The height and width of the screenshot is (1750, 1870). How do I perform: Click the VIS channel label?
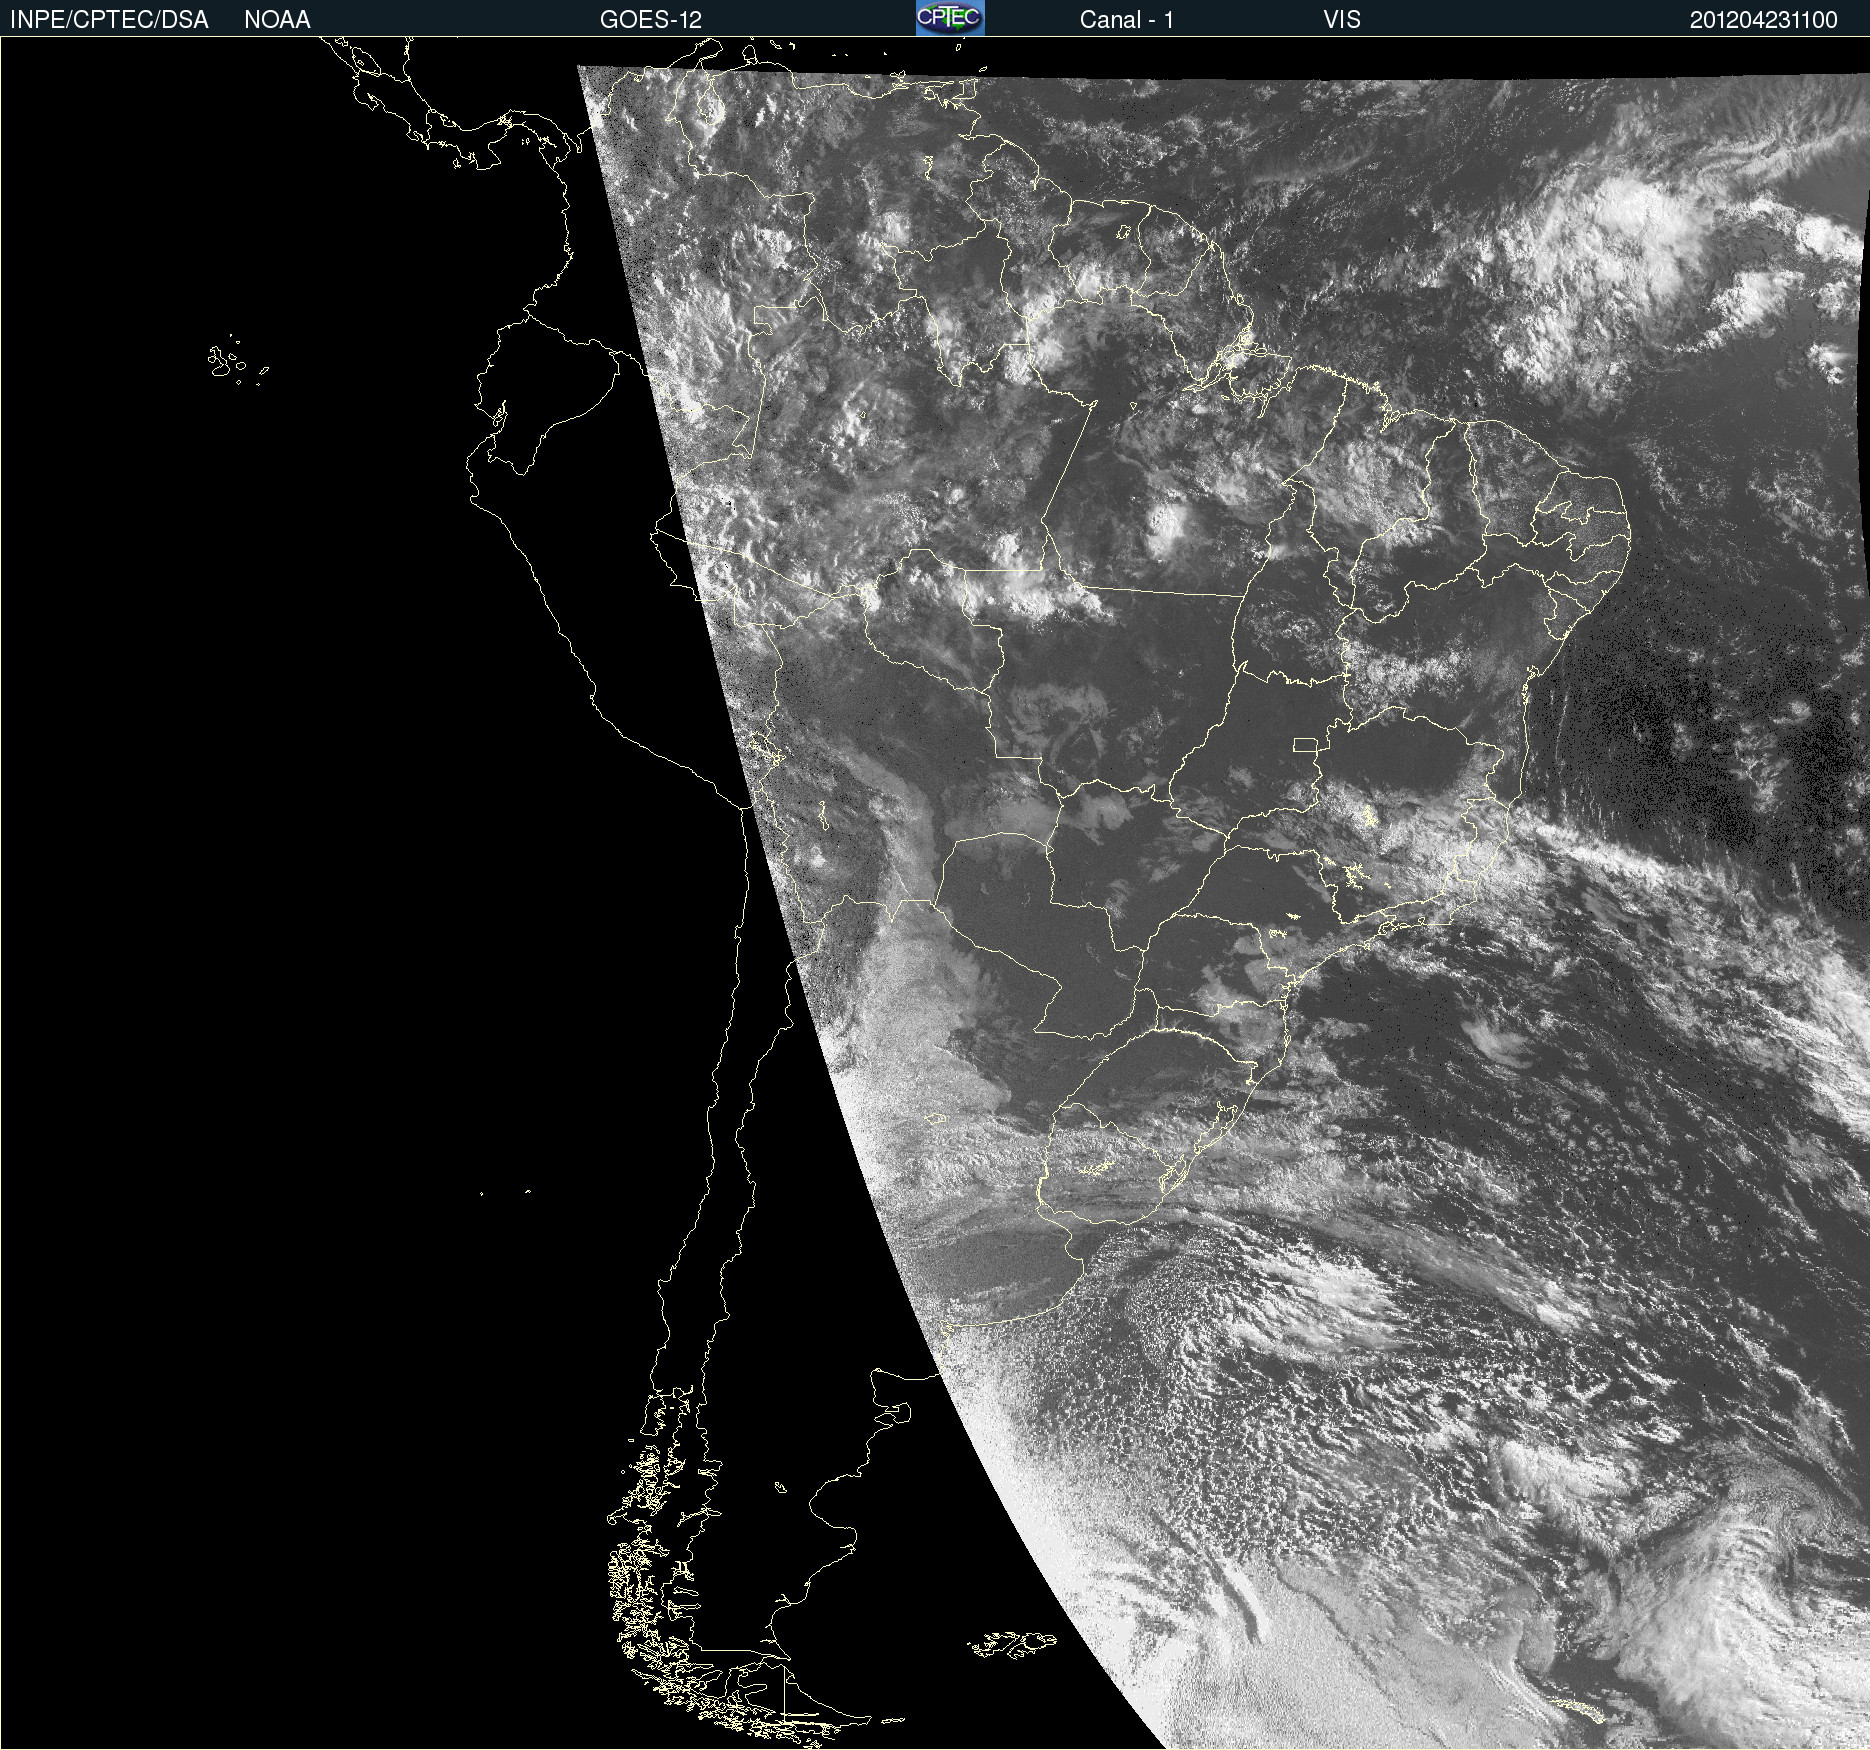click(1341, 20)
